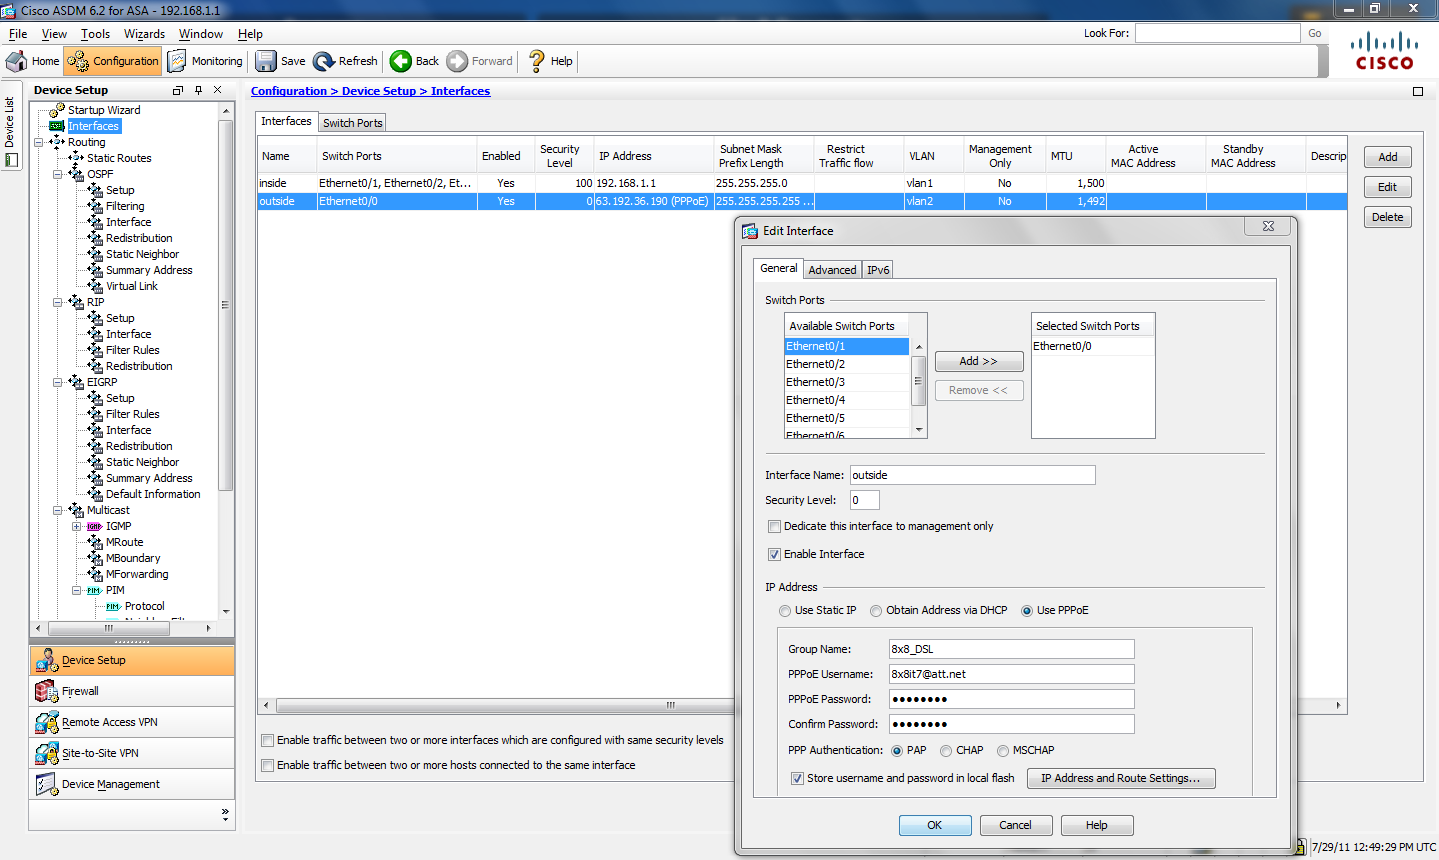Maximize the Interfaces pane via corner icon
This screenshot has width=1439, height=860.
(1417, 91)
